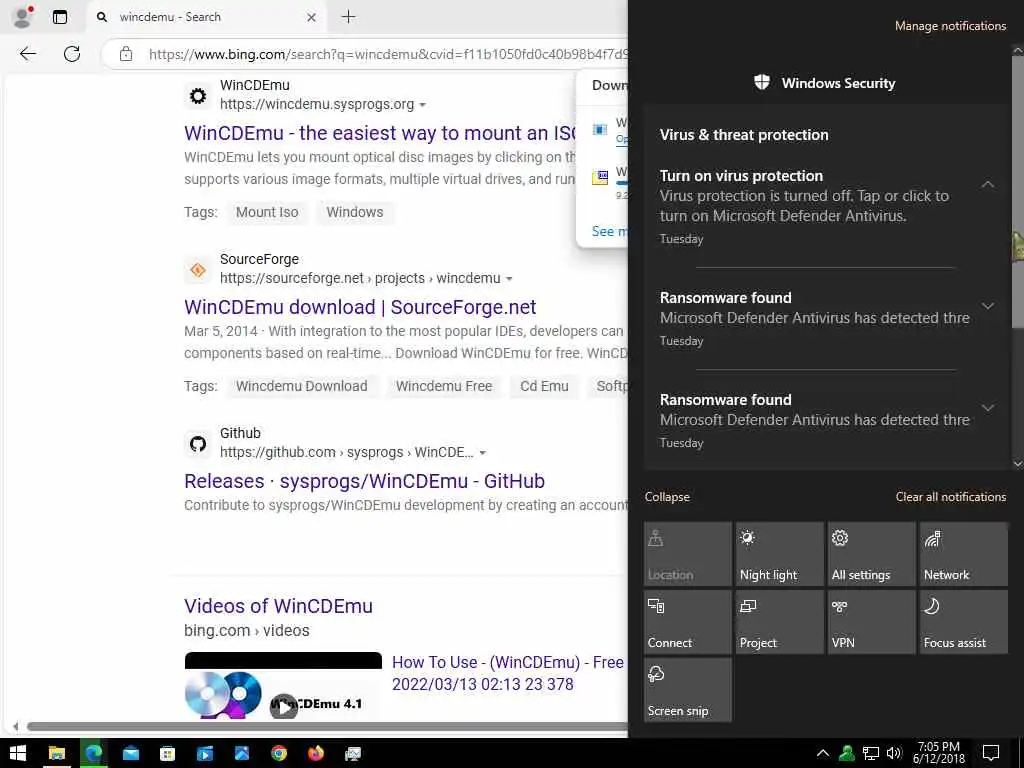Viewport: 1024px width, 768px height.
Task: Open the clock showing 7:05 PM
Action: tap(938, 753)
